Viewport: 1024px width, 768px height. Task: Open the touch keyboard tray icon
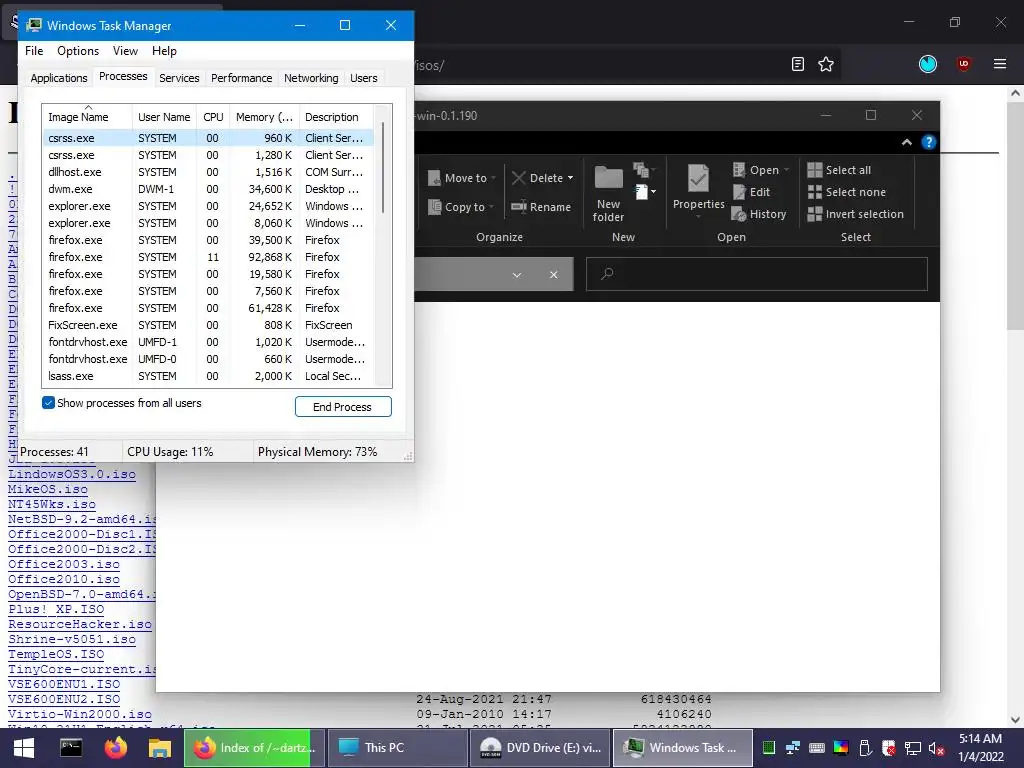tap(816, 748)
